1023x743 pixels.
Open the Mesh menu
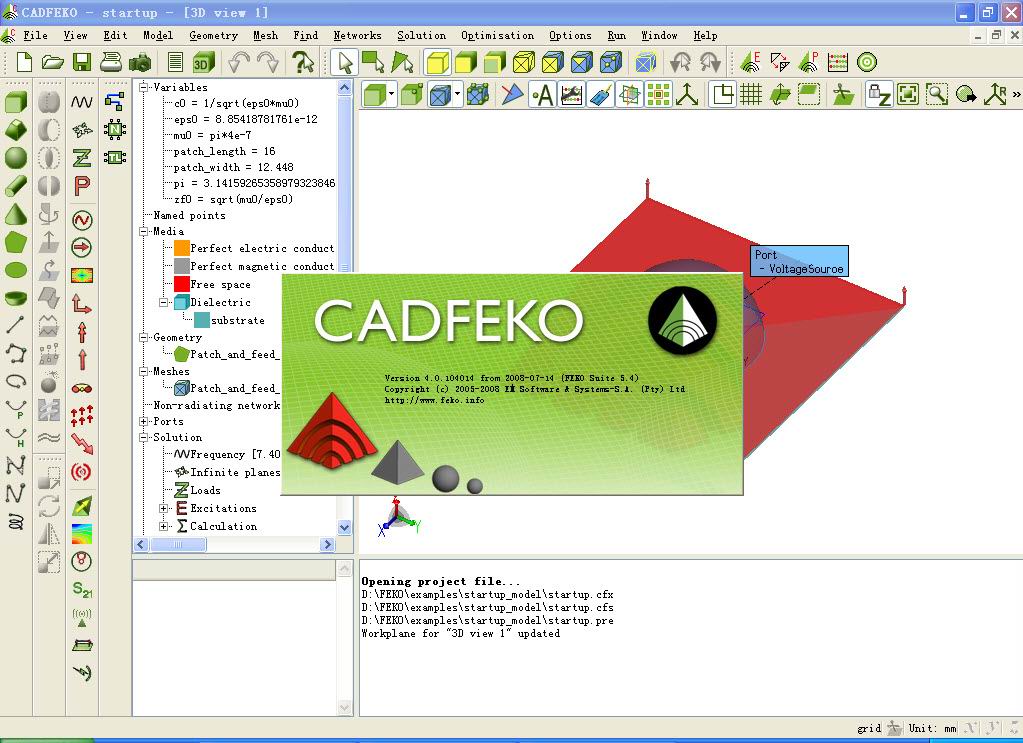click(x=265, y=35)
